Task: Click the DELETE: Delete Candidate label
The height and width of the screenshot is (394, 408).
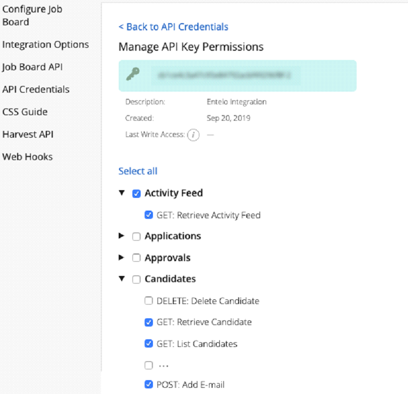Action: pyautogui.click(x=208, y=301)
